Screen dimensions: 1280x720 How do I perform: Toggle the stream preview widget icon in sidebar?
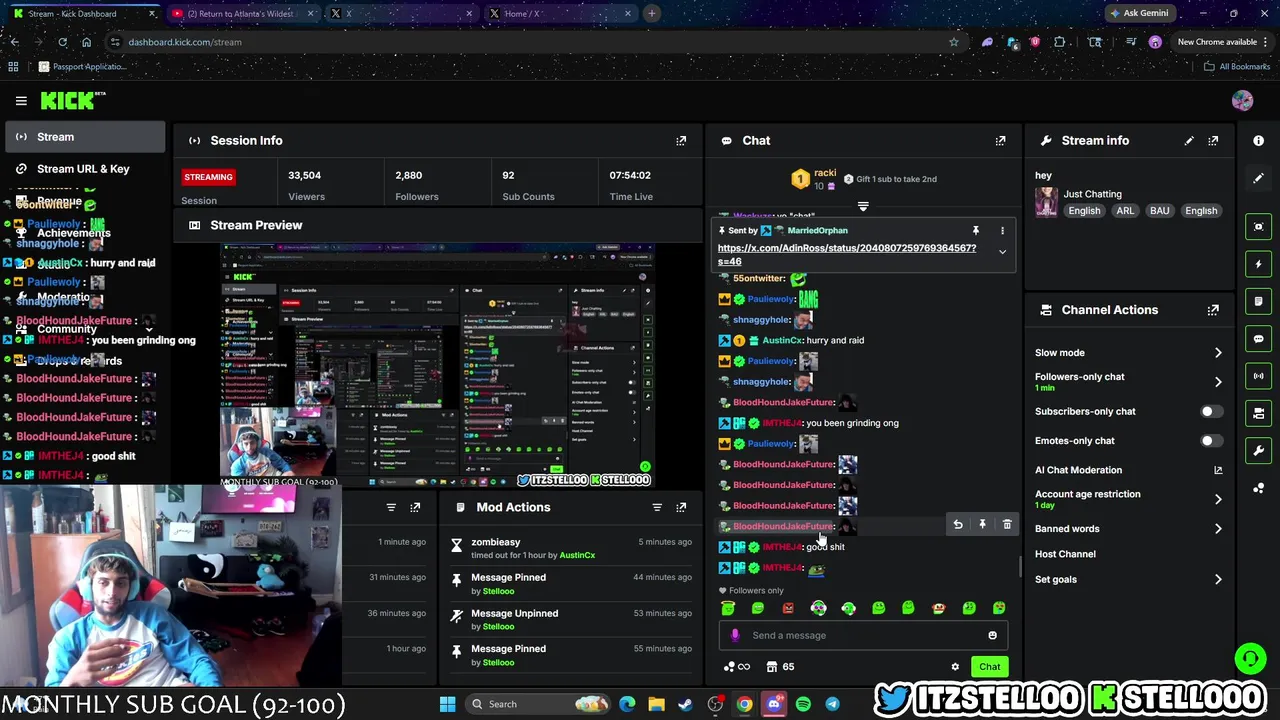(1258, 227)
